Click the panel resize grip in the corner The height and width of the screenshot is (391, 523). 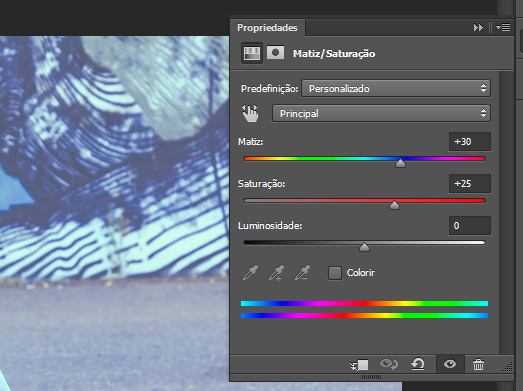508,367
